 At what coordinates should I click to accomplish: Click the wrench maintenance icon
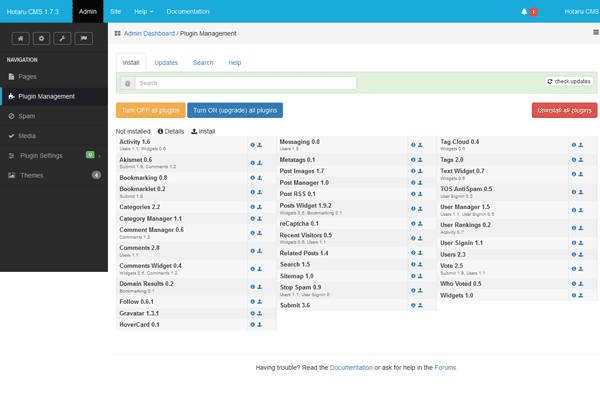click(x=64, y=38)
